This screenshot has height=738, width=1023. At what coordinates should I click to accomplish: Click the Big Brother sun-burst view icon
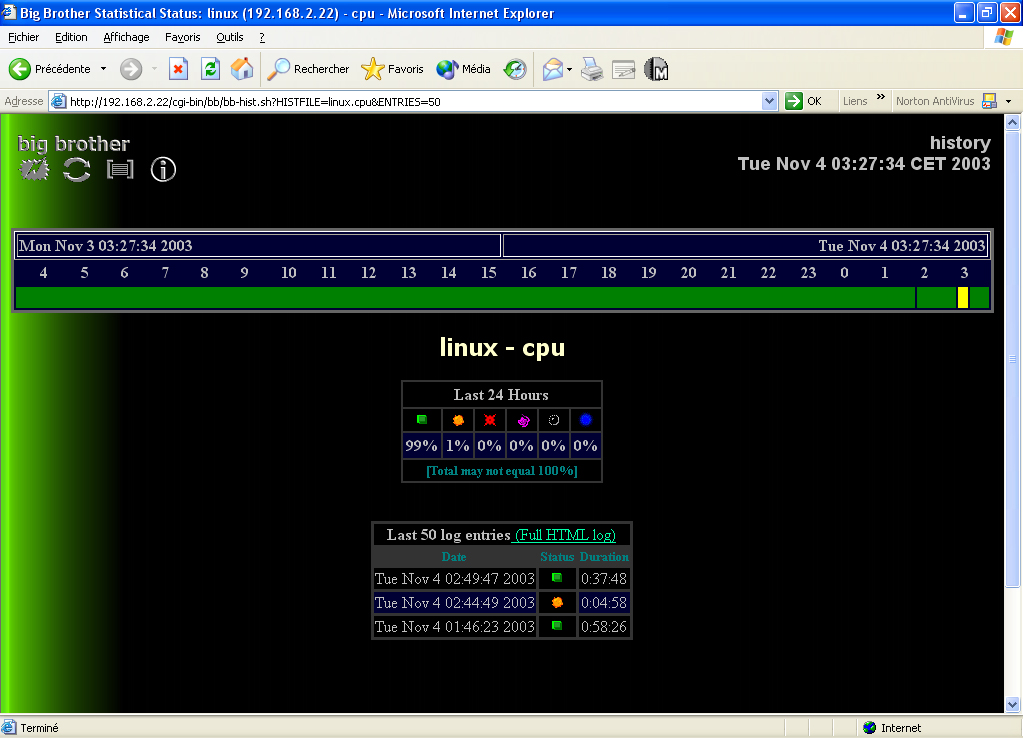[x=34, y=169]
